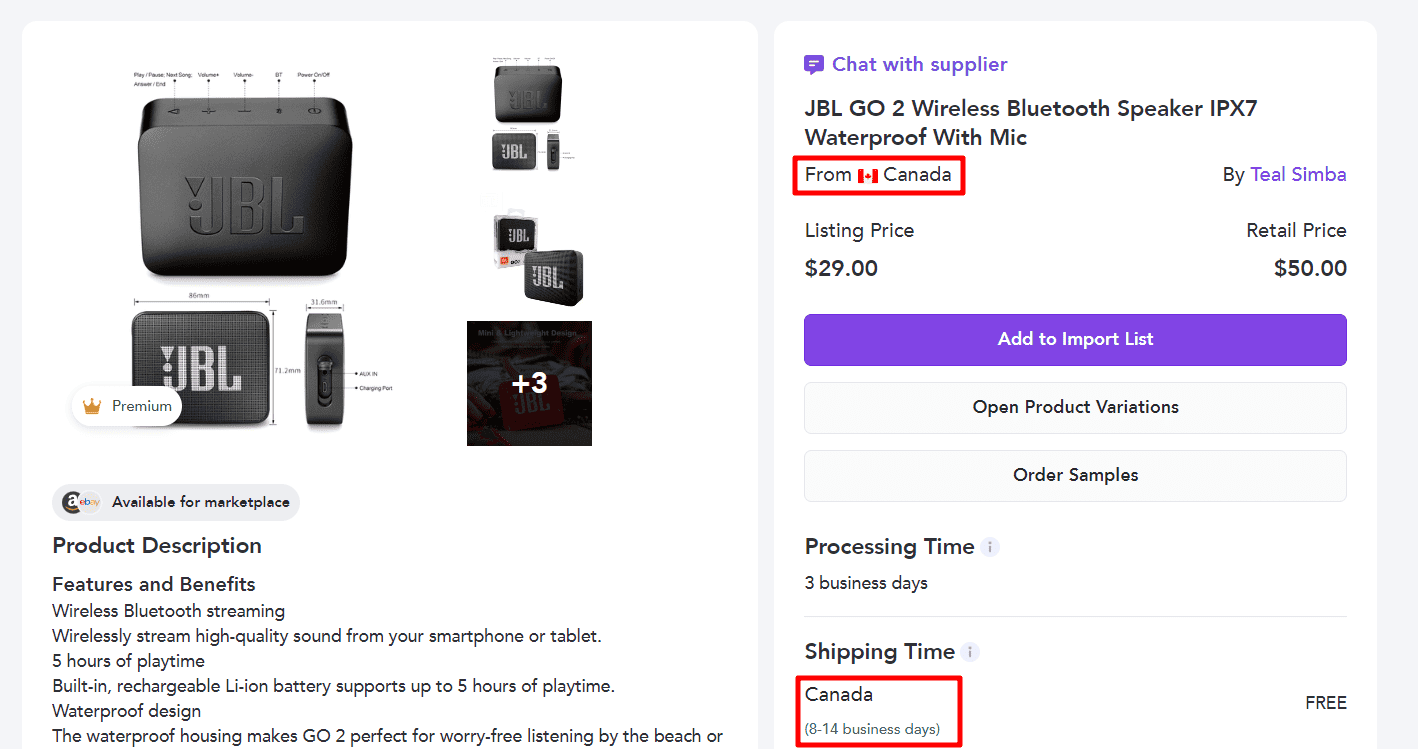Click the crown icon on the Premium badge
The width and height of the screenshot is (1418, 749).
(93, 406)
